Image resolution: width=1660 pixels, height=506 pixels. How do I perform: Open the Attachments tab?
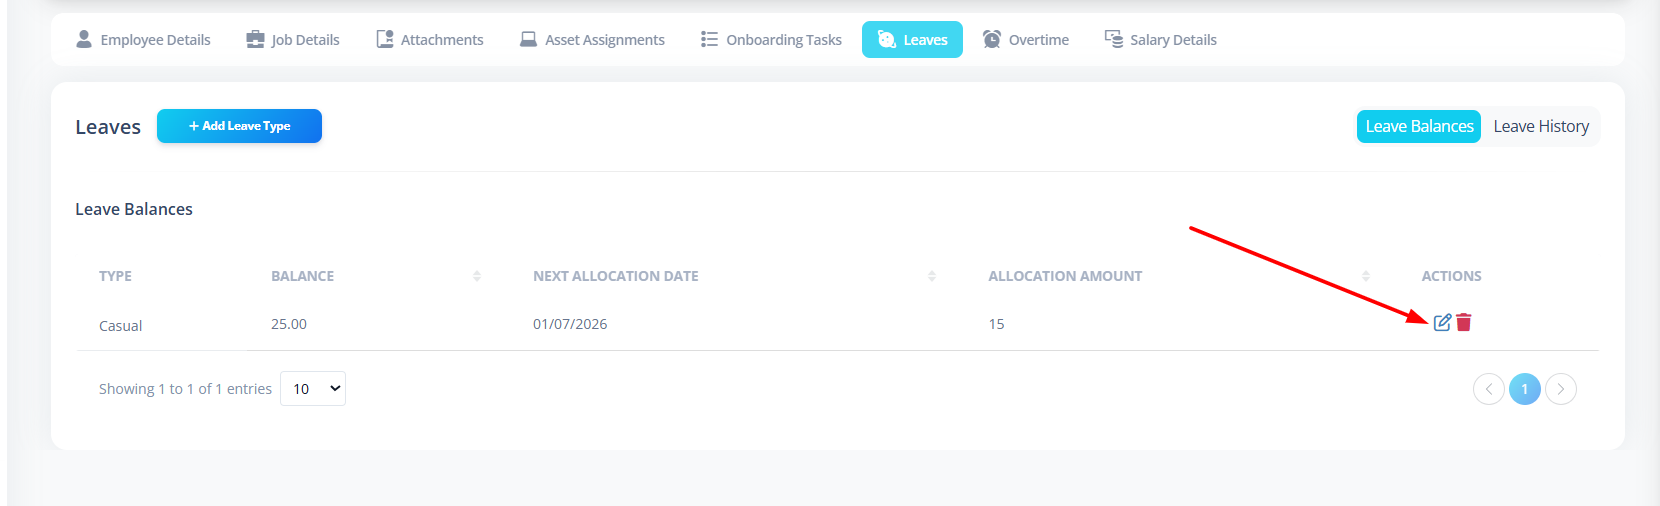430,40
